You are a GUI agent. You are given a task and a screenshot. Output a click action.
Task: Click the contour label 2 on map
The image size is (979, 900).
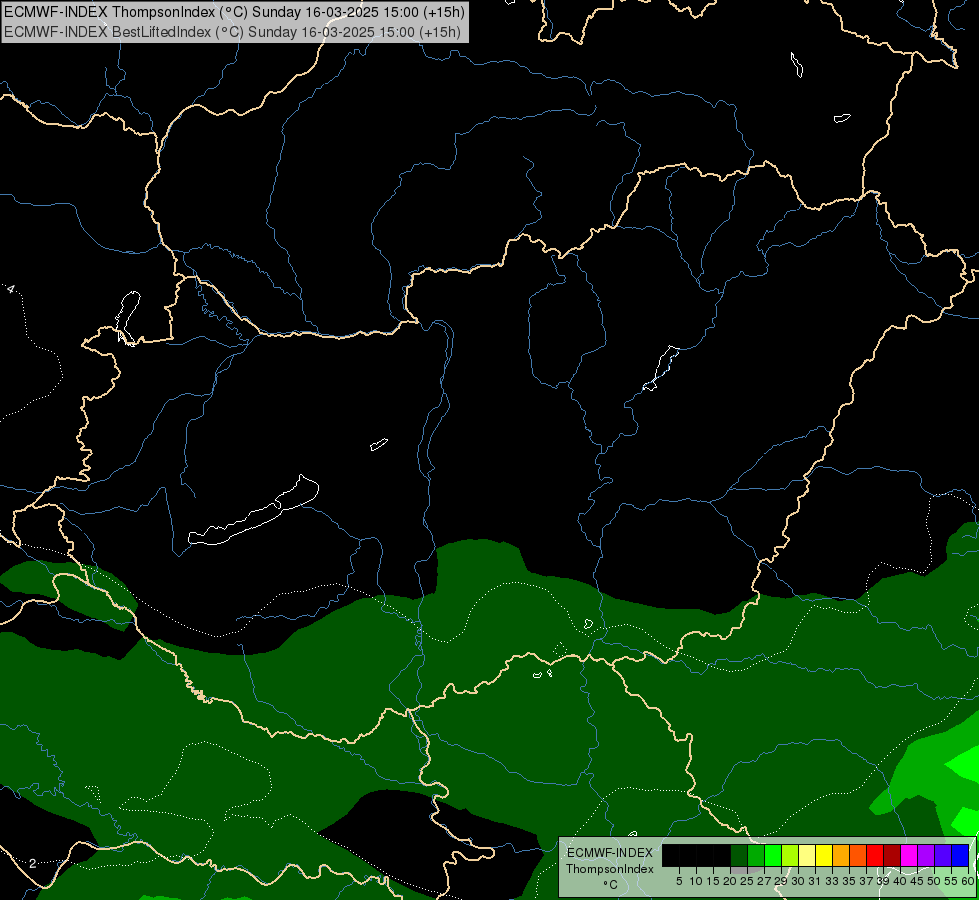click(32, 864)
